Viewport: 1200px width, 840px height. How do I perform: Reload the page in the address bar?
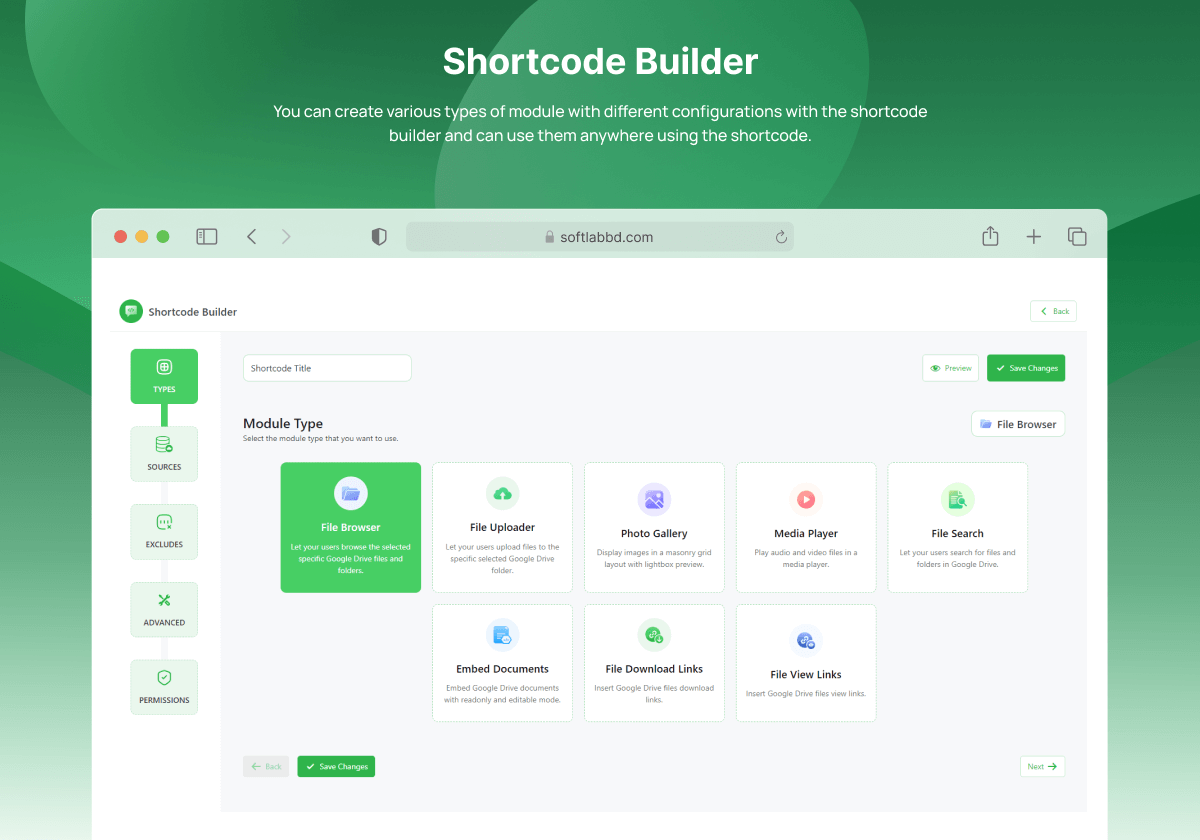781,238
